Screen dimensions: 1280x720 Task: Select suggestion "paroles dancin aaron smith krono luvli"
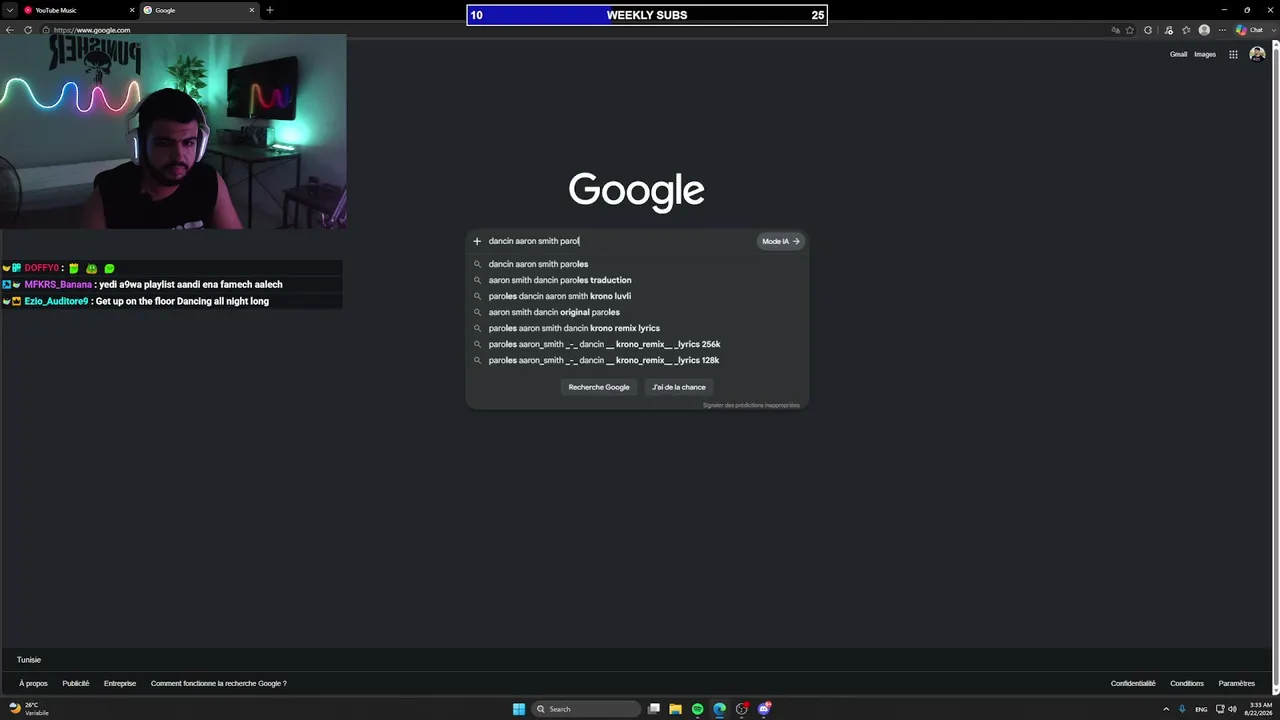click(x=637, y=296)
